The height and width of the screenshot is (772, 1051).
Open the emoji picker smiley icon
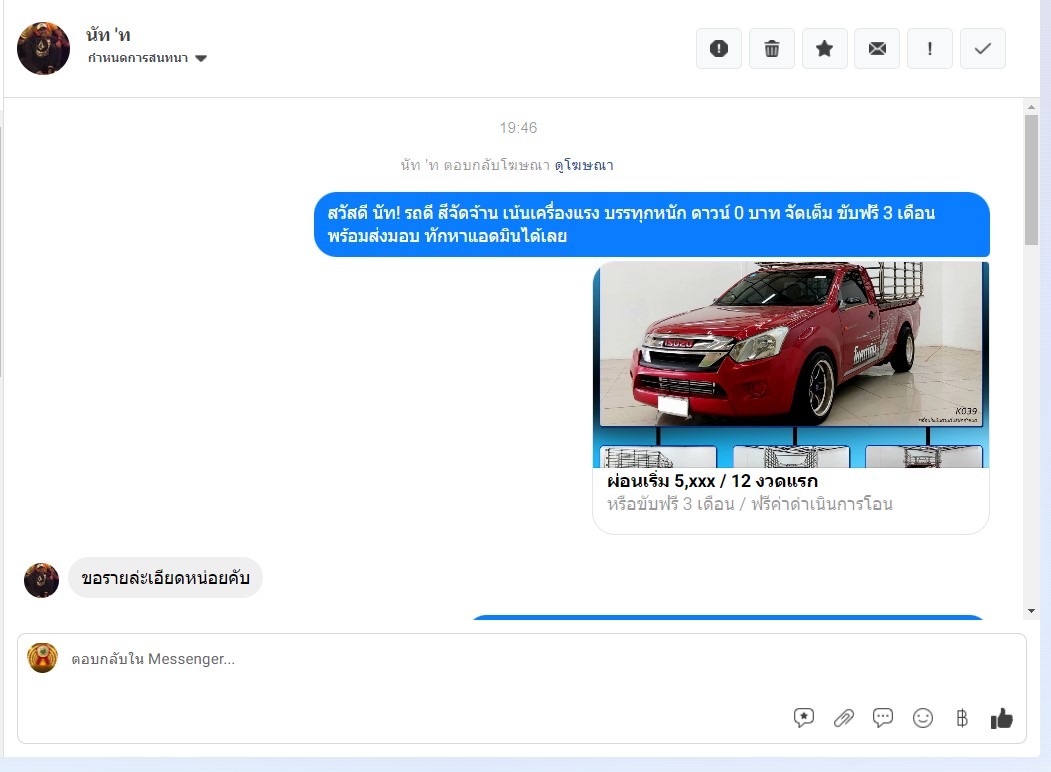pyautogui.click(x=923, y=718)
